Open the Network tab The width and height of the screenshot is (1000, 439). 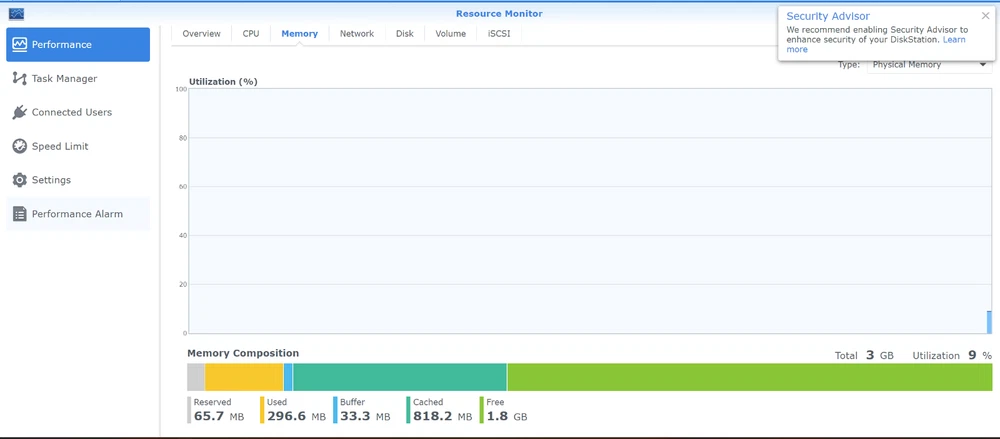357,34
